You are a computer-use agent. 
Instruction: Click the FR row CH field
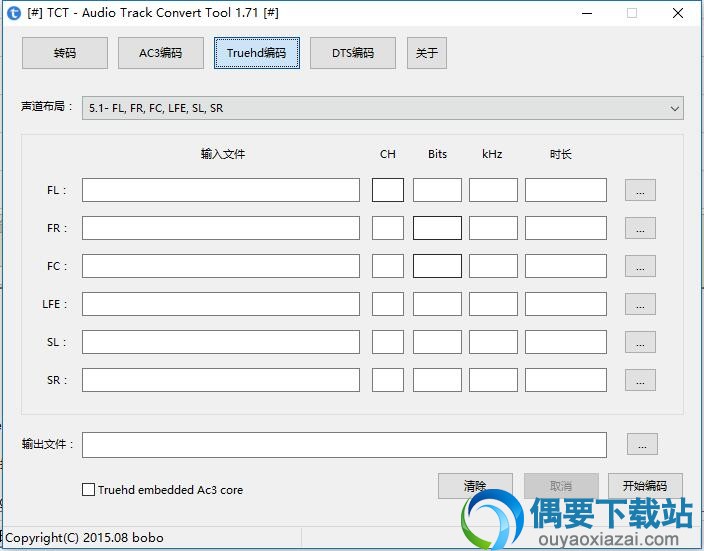(388, 228)
